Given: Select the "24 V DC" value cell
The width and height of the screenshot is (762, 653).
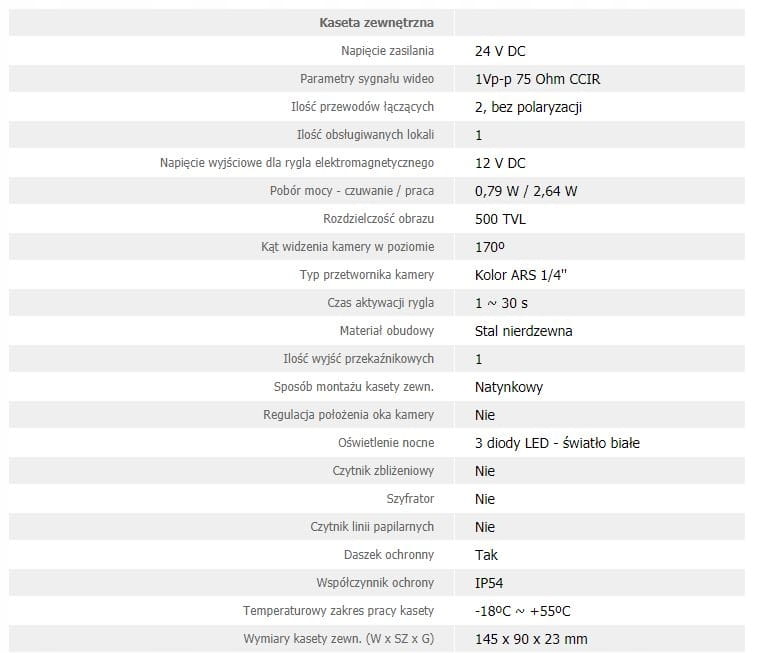Looking at the screenshot, I should click(x=500, y=50).
